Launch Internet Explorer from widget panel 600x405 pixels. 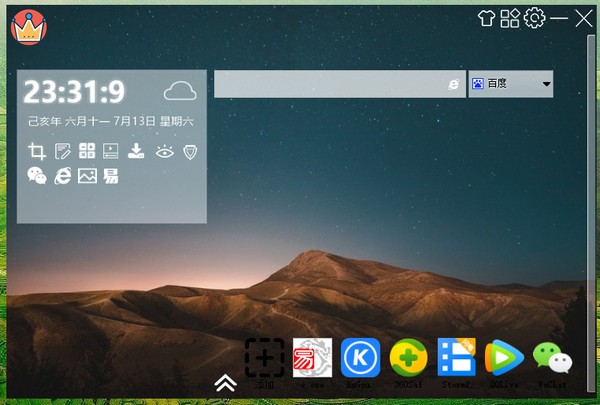pyautogui.click(x=62, y=176)
